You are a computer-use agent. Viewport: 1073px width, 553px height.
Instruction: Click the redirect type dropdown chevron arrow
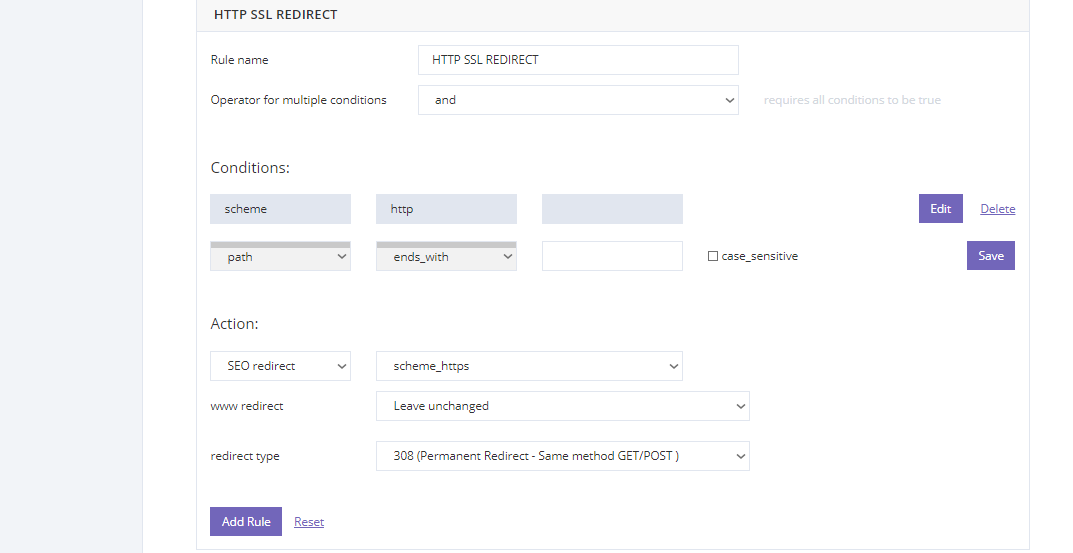click(x=740, y=456)
